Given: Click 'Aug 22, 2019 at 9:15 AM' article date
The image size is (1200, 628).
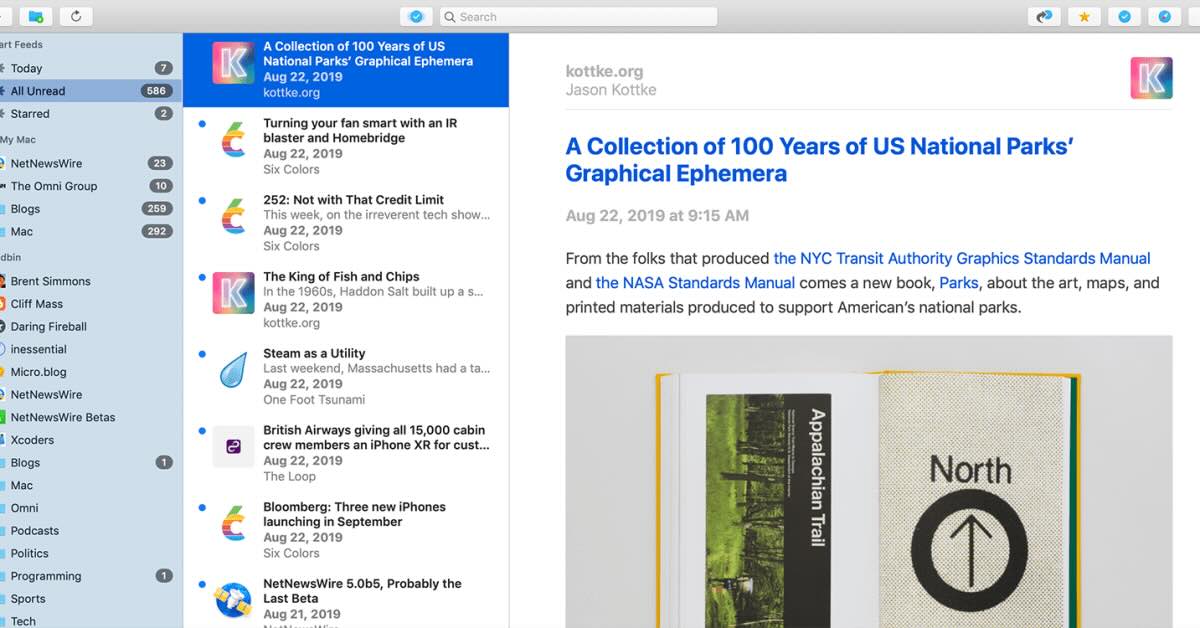Looking at the screenshot, I should [657, 216].
